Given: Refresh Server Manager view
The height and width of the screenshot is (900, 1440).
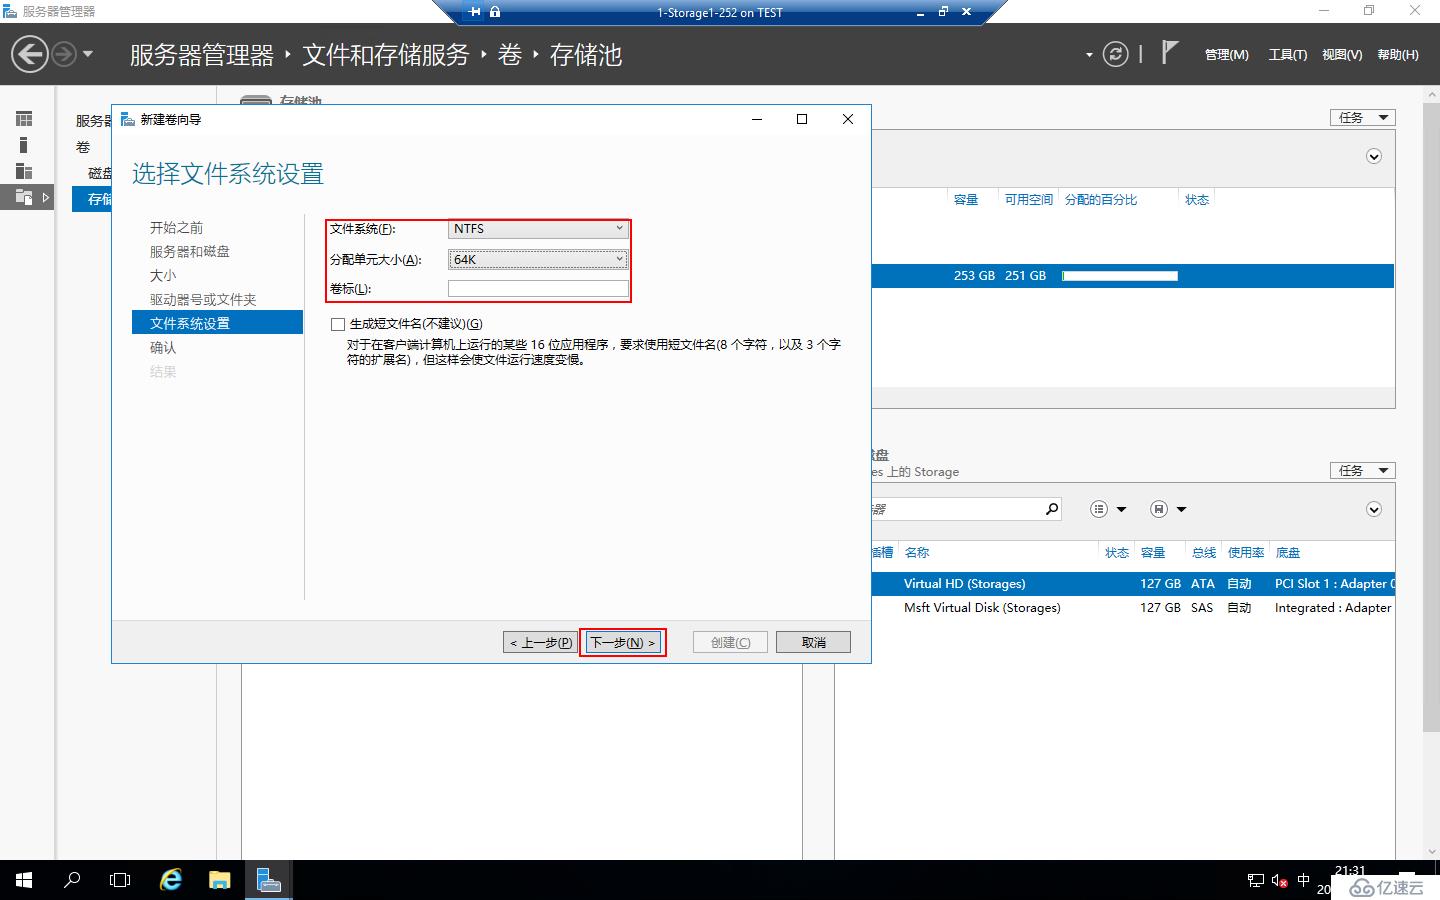Looking at the screenshot, I should (x=1115, y=54).
